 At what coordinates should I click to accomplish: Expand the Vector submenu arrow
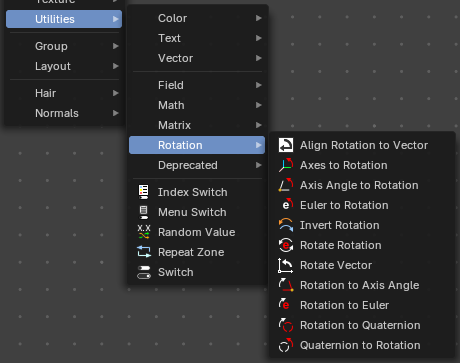click(258, 58)
